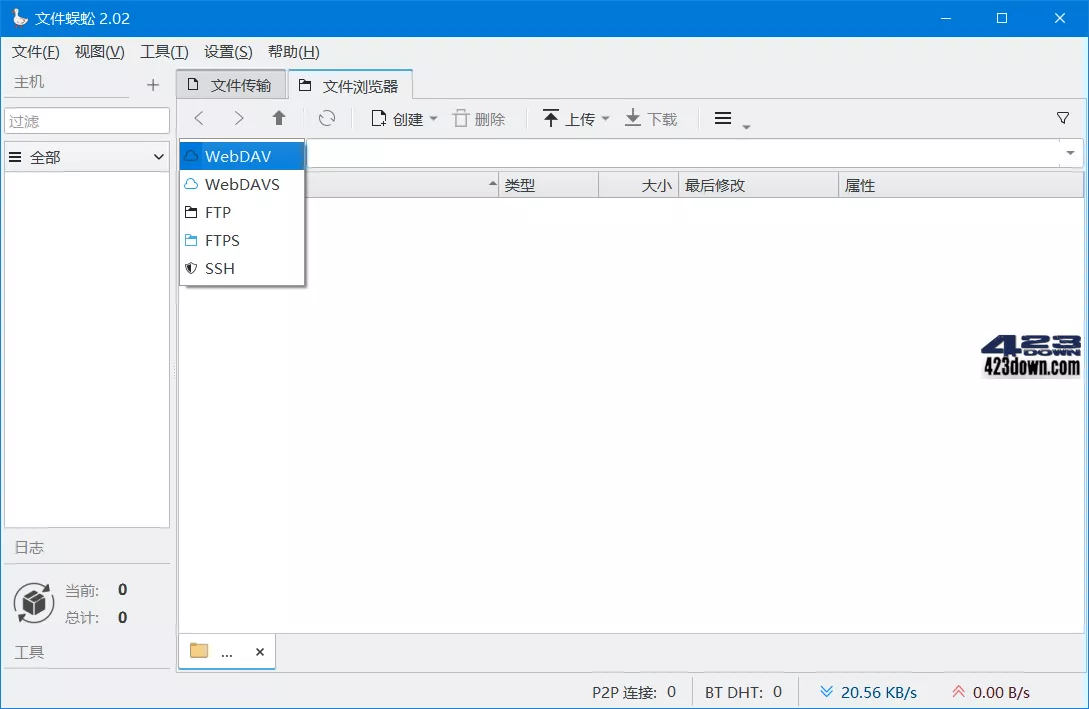
Task: Open the 工具(T) menu
Action: click(163, 51)
